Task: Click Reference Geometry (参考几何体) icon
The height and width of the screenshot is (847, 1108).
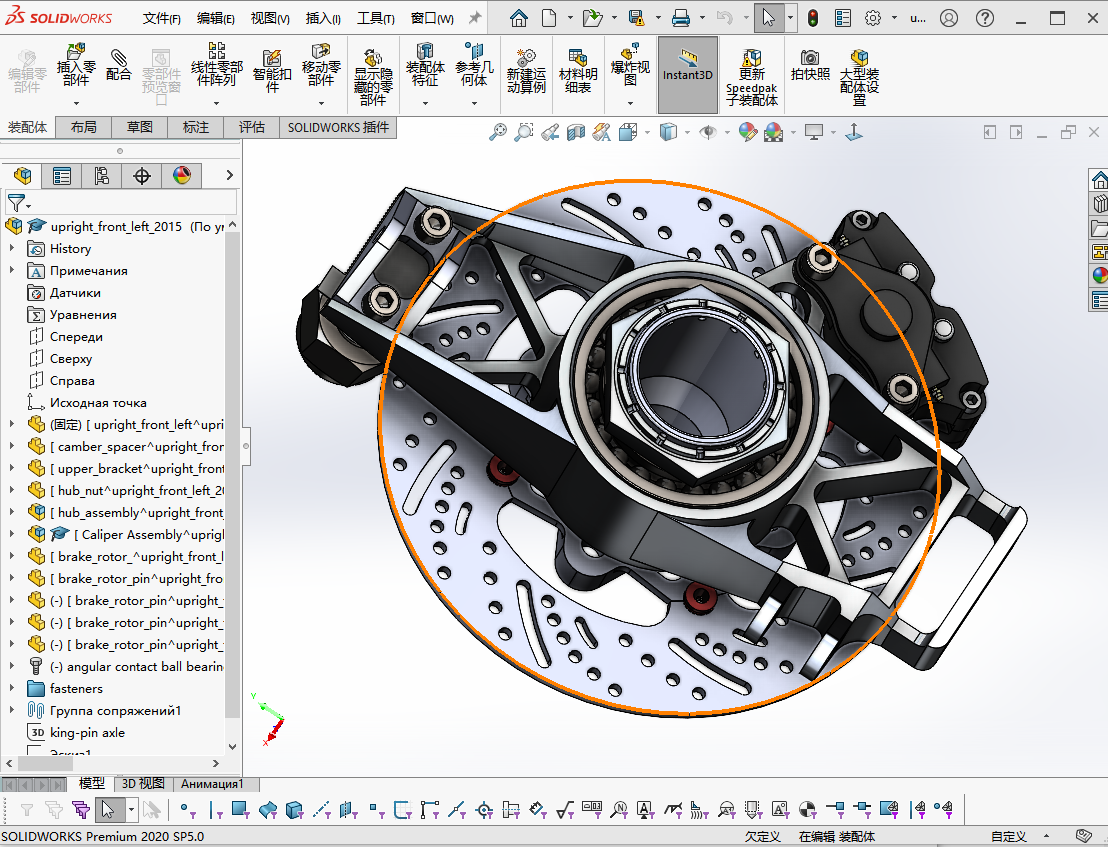Action: pyautogui.click(x=474, y=65)
